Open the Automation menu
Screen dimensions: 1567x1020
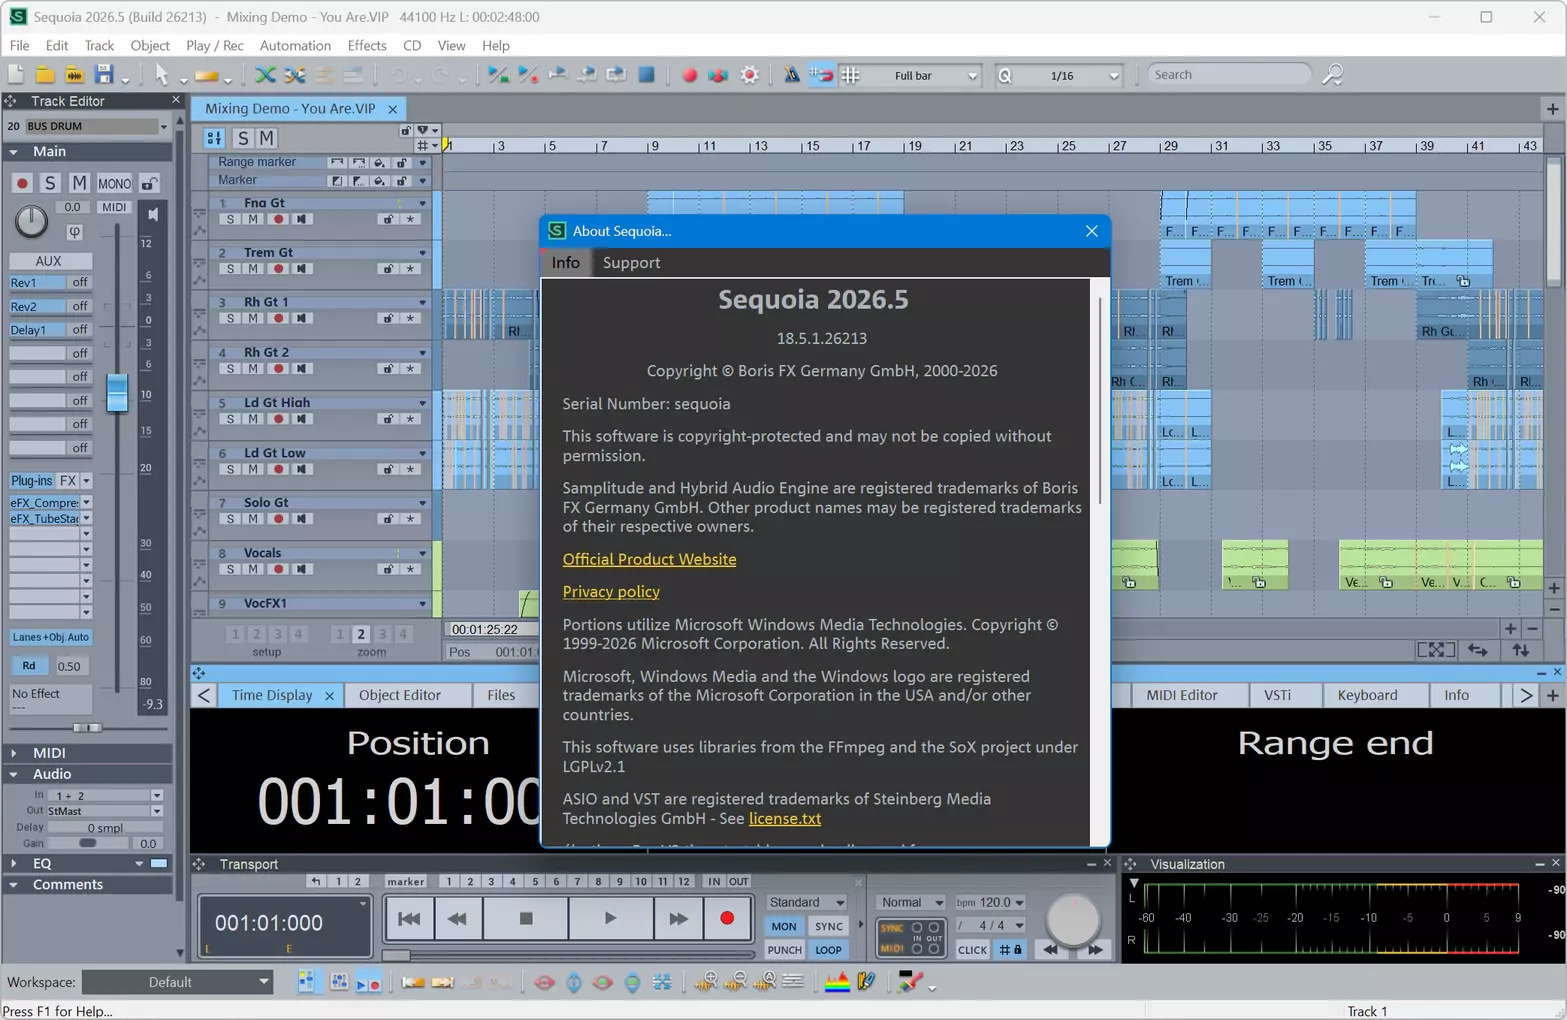click(x=295, y=45)
